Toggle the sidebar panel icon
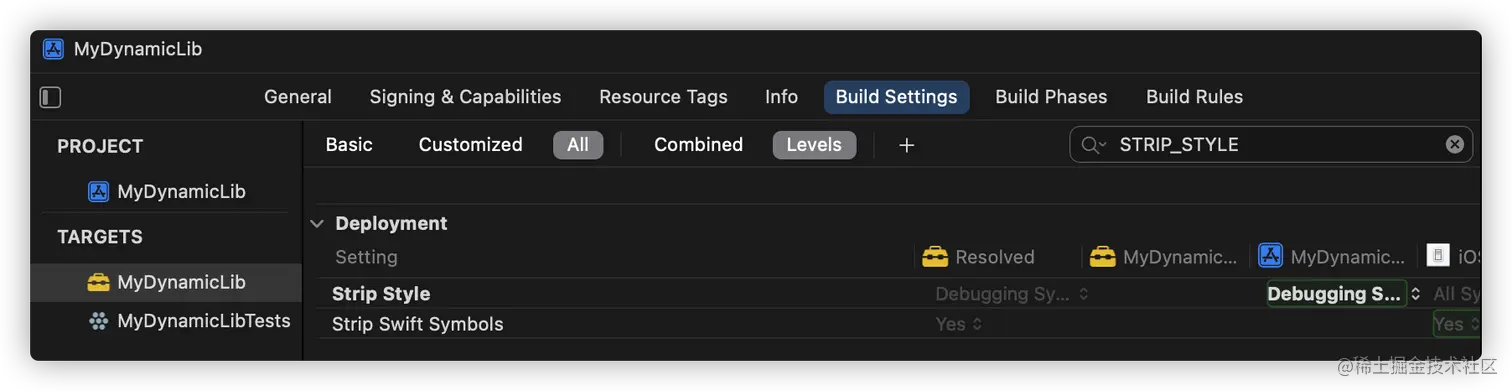This screenshot has height=391, width=1512. tap(50, 97)
